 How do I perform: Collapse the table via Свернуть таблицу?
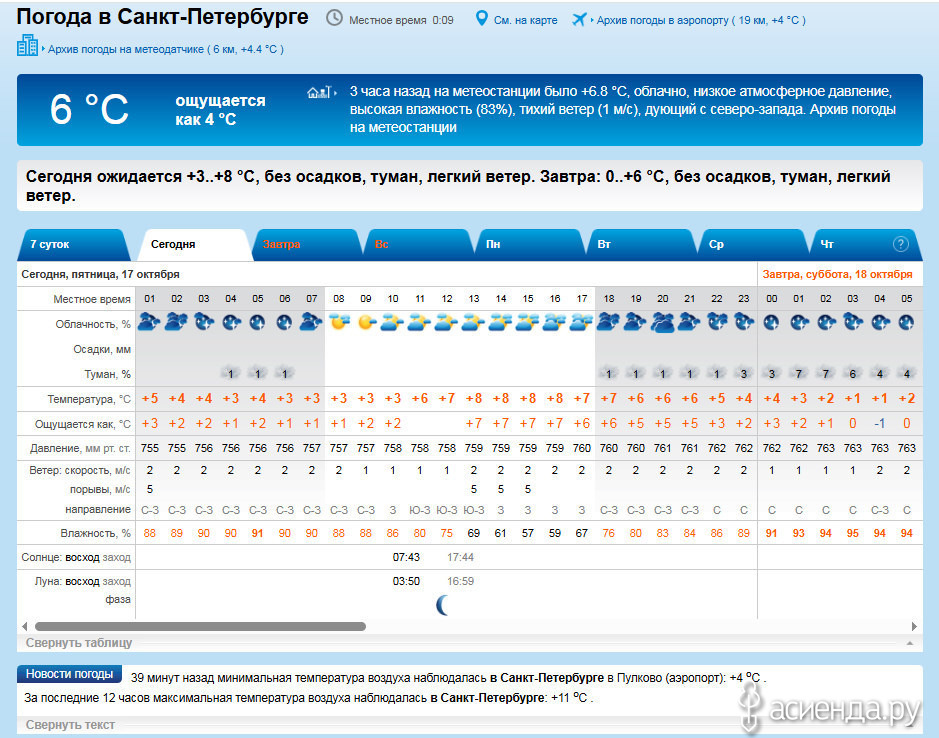click(79, 643)
